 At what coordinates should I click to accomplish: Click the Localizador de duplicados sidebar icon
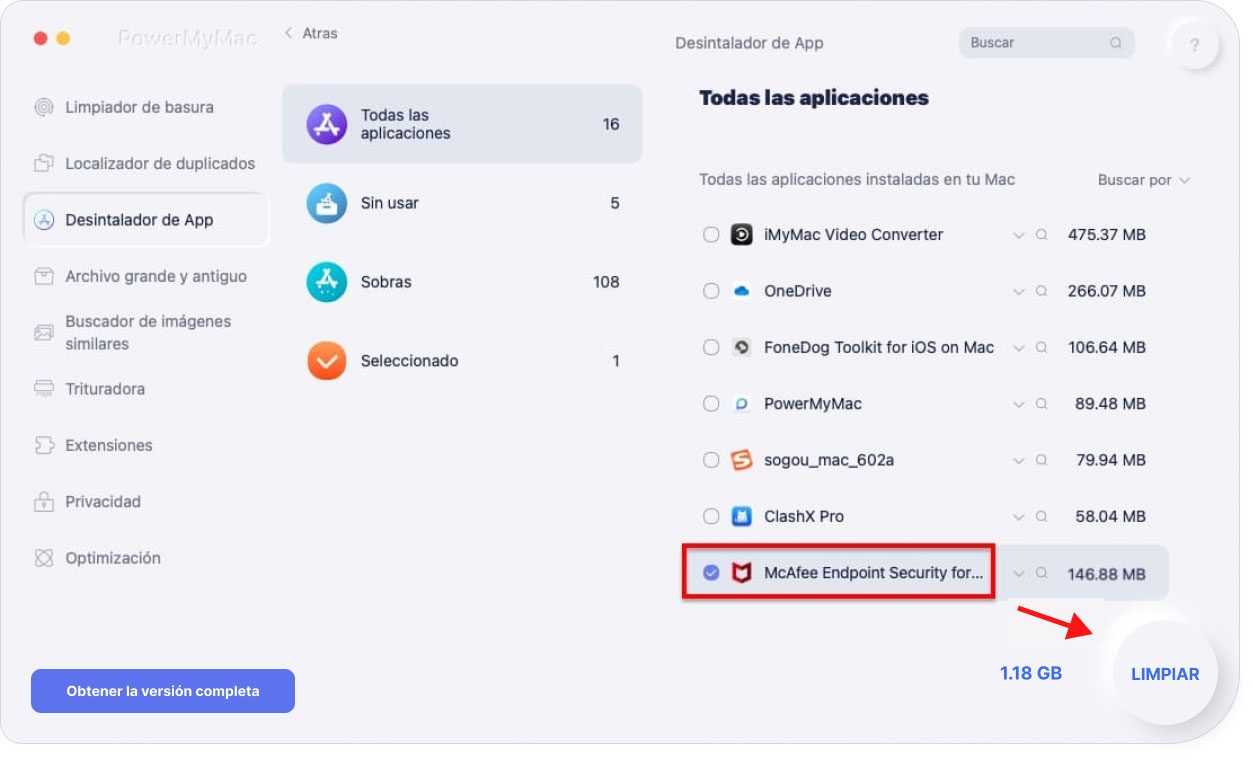click(x=44, y=163)
